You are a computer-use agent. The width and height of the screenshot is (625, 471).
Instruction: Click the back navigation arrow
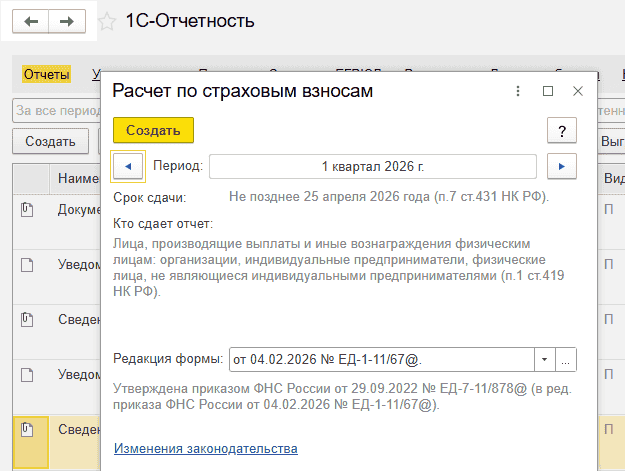32,21
